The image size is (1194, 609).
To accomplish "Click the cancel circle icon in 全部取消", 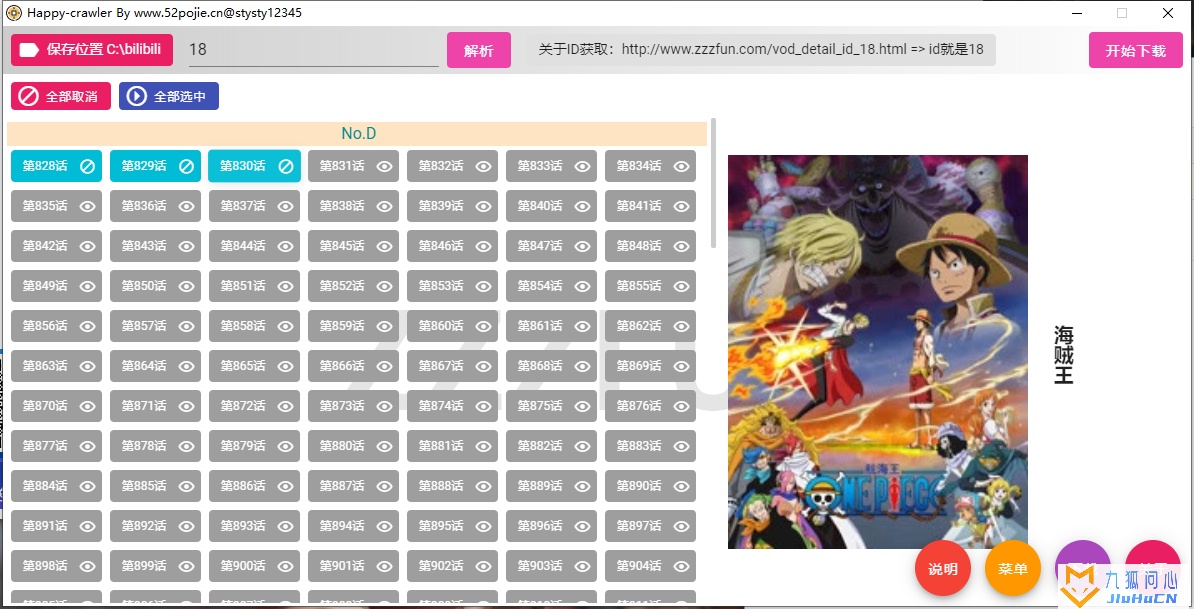I will pyautogui.click(x=28, y=96).
